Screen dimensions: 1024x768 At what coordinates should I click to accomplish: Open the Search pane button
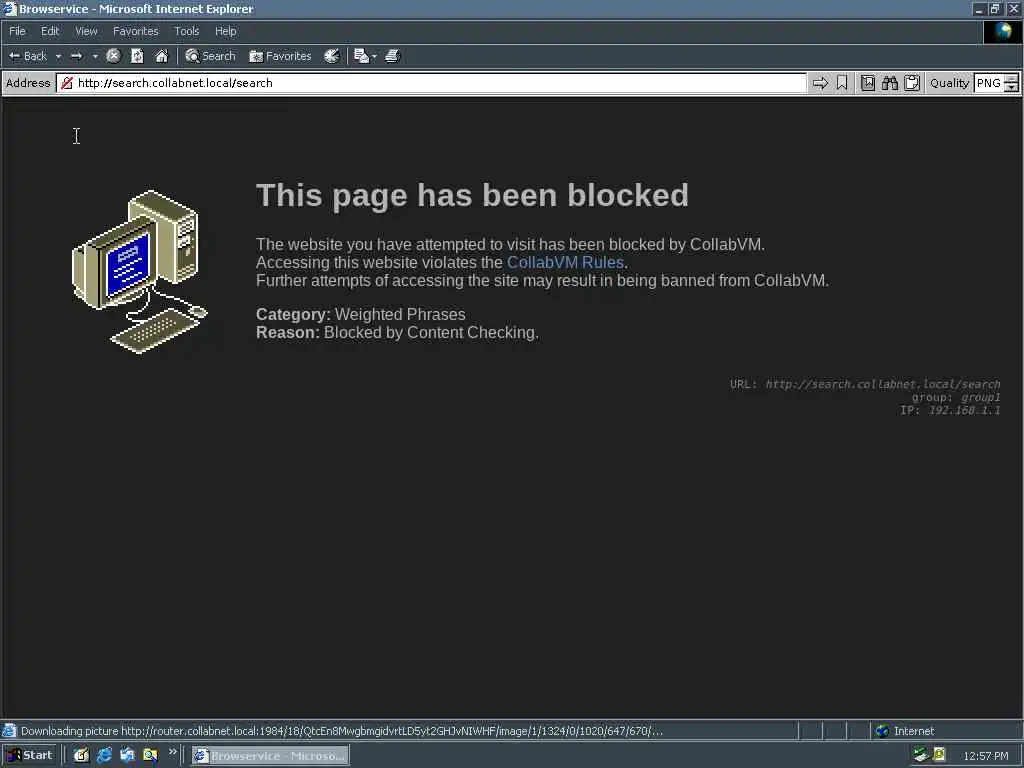210,56
